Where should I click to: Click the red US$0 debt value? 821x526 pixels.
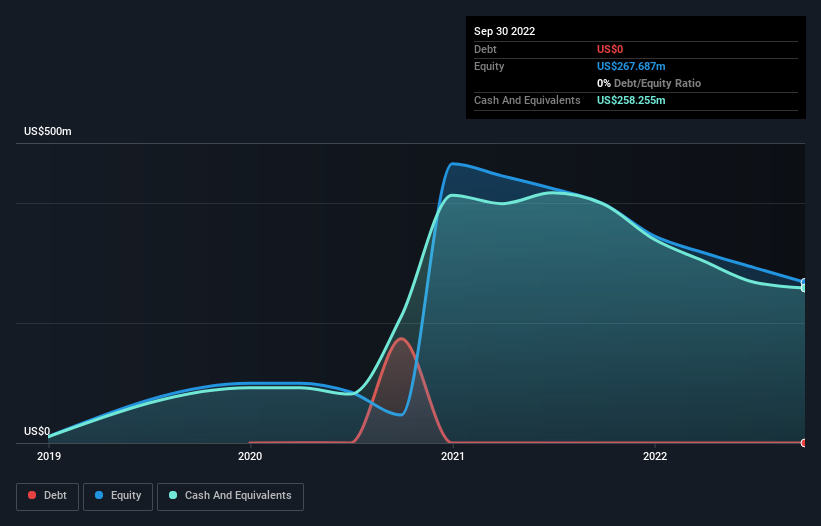[x=610, y=49]
